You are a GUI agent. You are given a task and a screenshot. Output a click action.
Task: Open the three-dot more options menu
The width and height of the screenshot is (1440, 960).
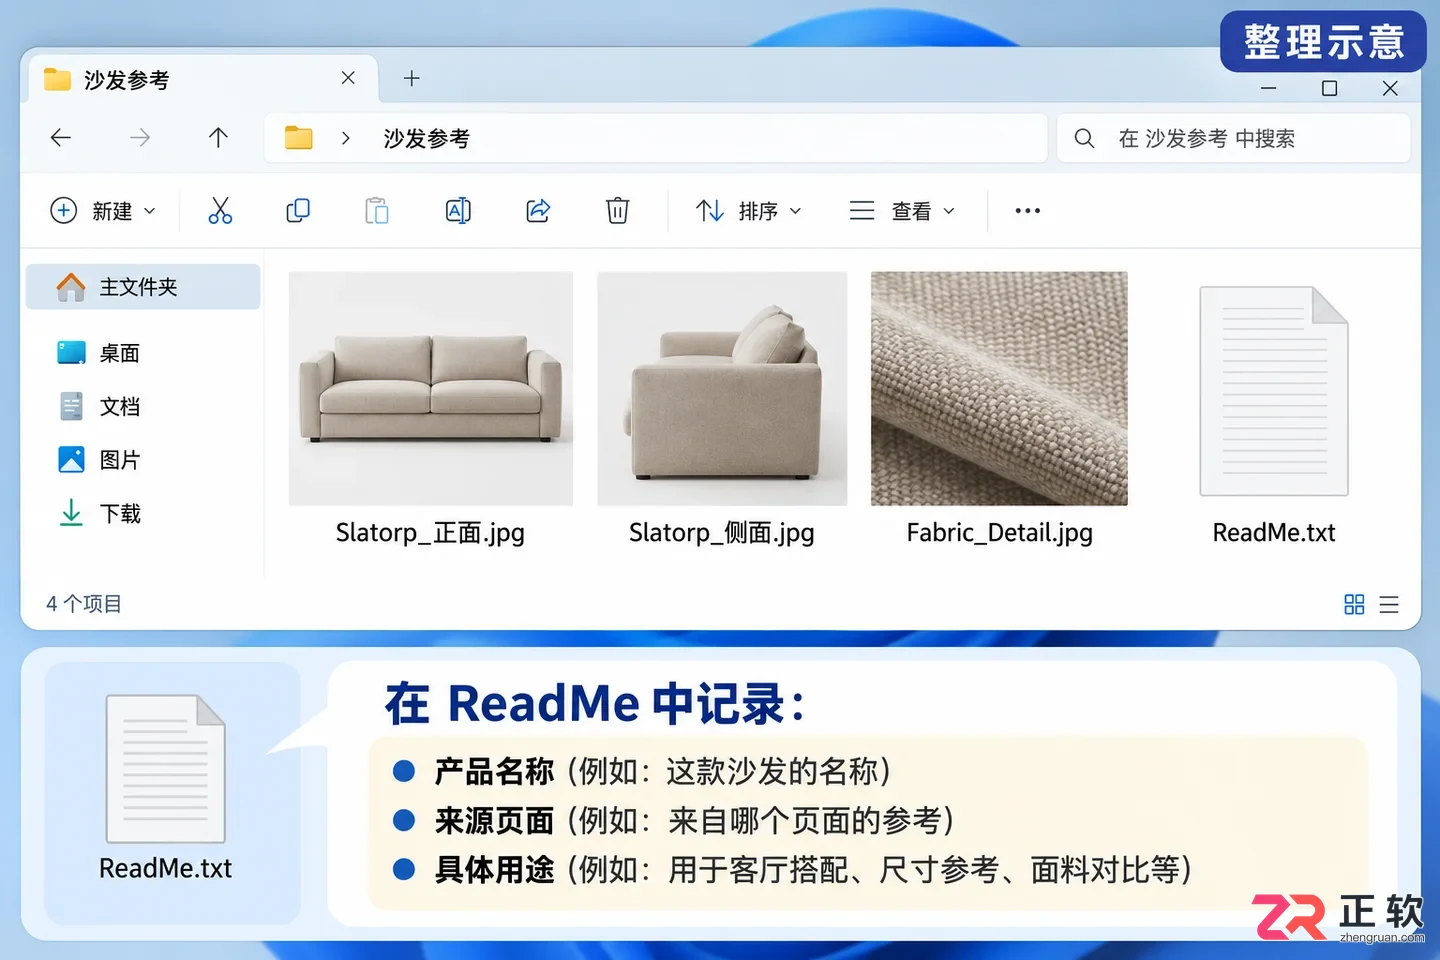tap(1028, 210)
